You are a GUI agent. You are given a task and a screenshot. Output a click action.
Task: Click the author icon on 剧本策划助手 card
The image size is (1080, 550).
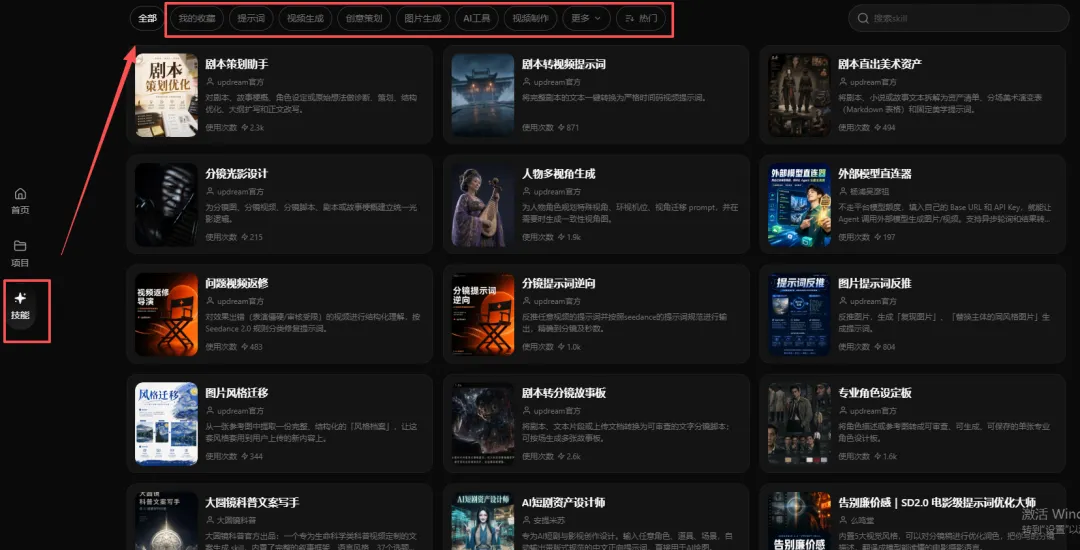coord(210,82)
